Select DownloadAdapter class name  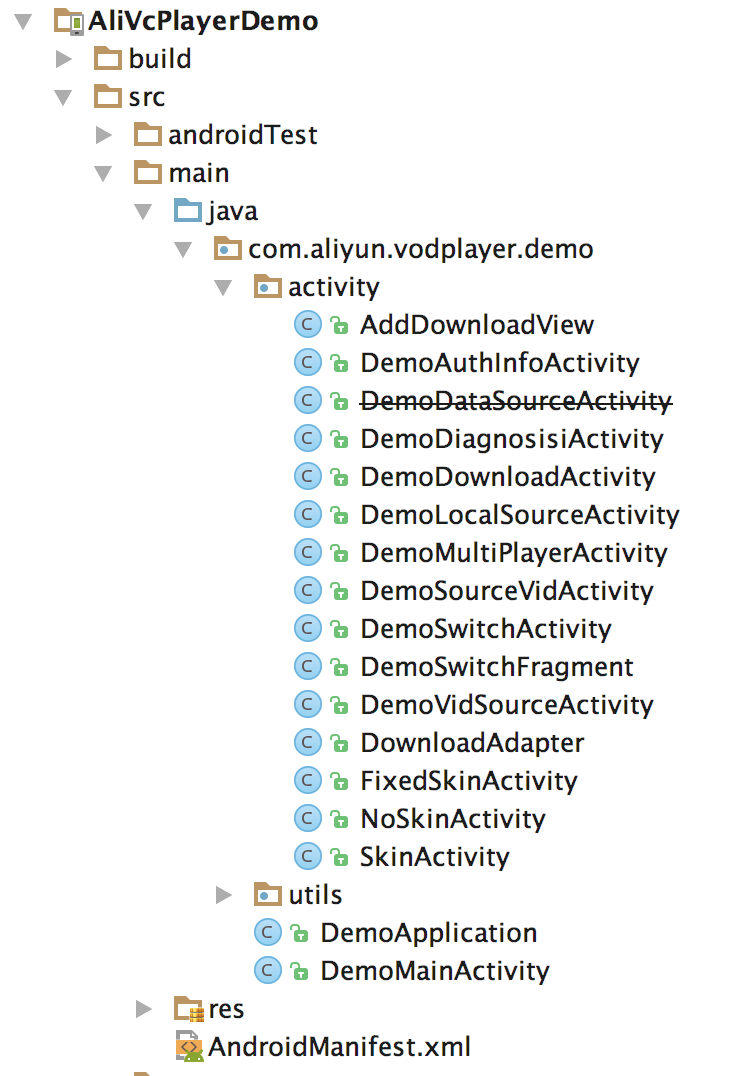click(x=472, y=743)
